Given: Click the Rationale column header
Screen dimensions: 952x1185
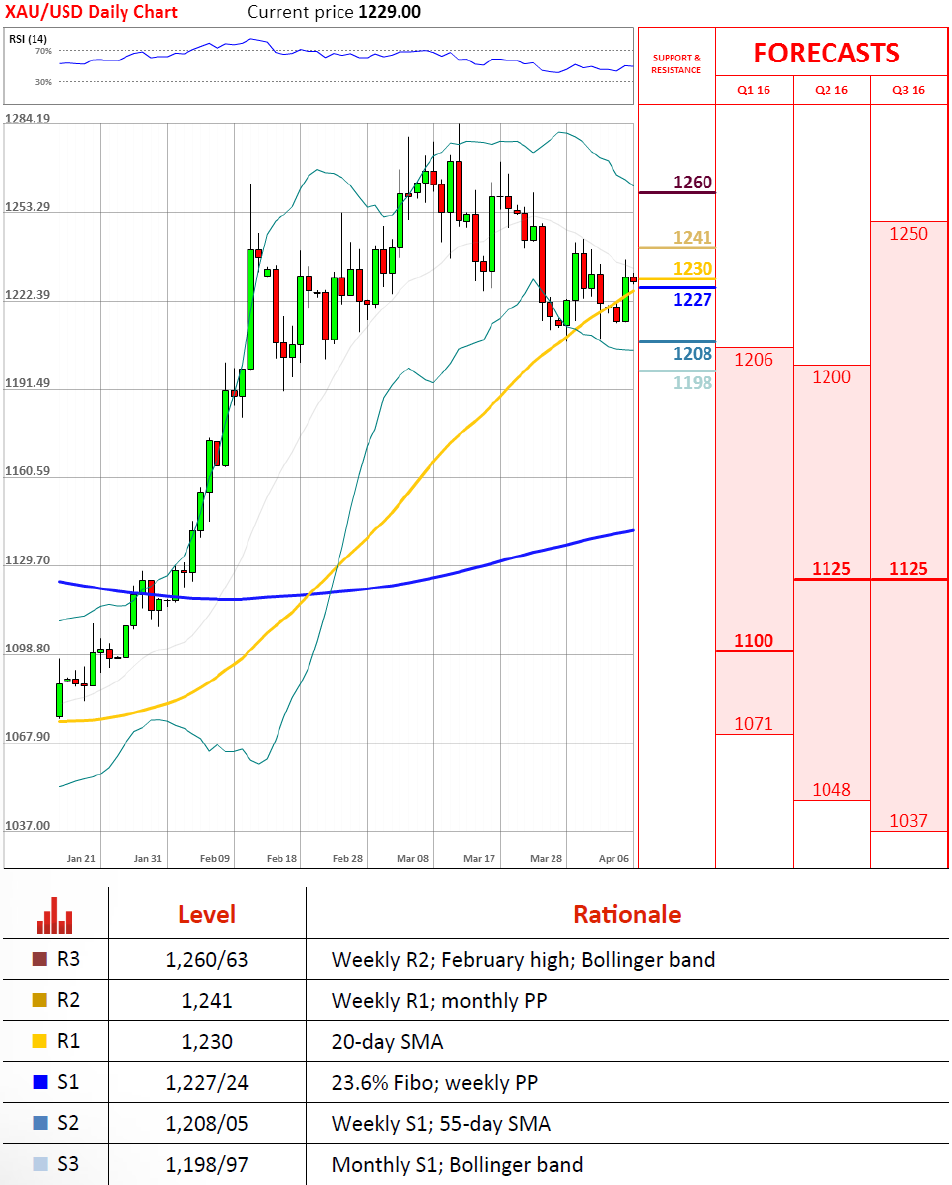Looking at the screenshot, I should [x=626, y=914].
